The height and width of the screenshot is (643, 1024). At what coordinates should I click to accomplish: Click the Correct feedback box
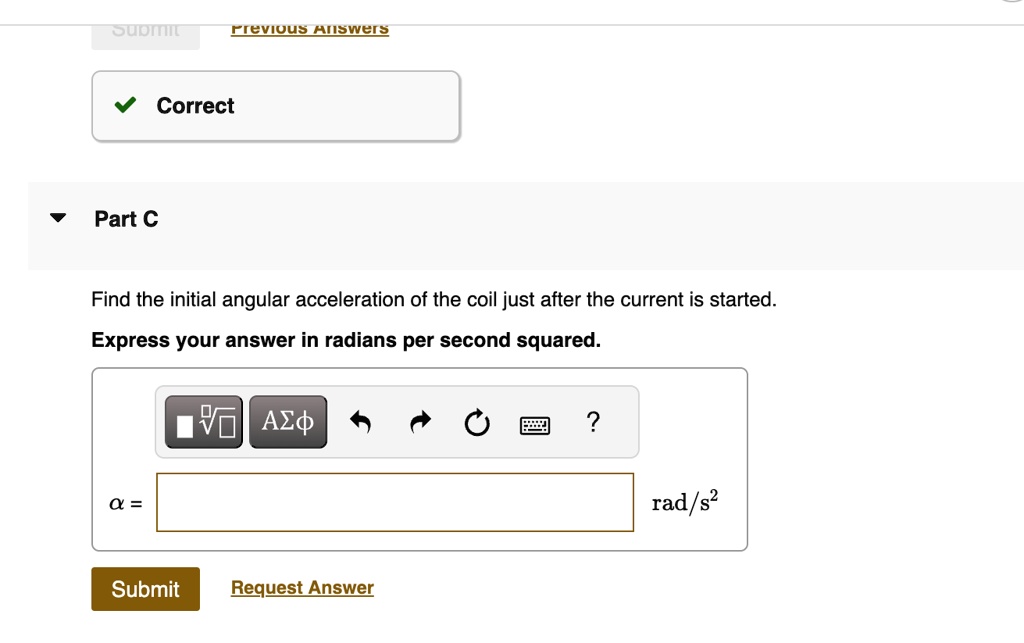276,106
